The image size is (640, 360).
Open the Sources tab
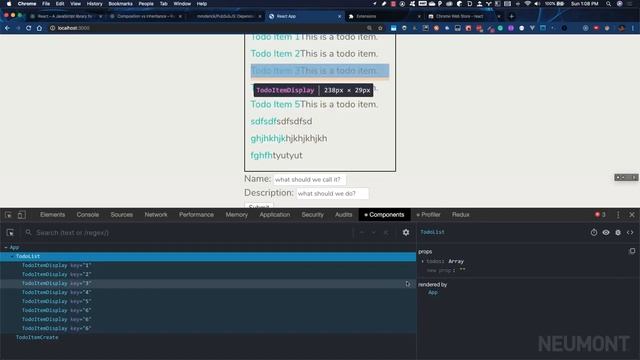pyautogui.click(x=122, y=215)
